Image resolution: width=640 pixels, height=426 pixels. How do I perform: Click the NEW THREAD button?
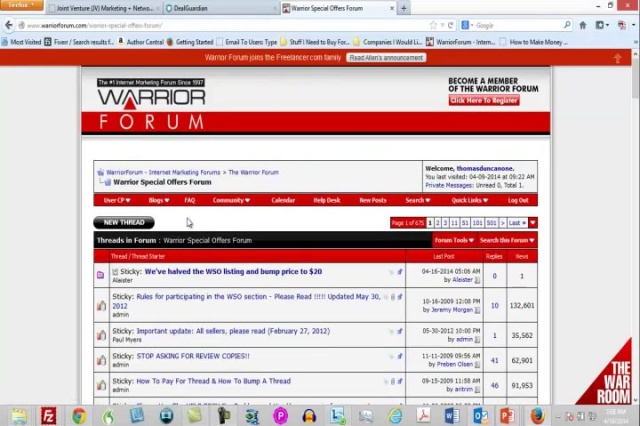[124, 222]
